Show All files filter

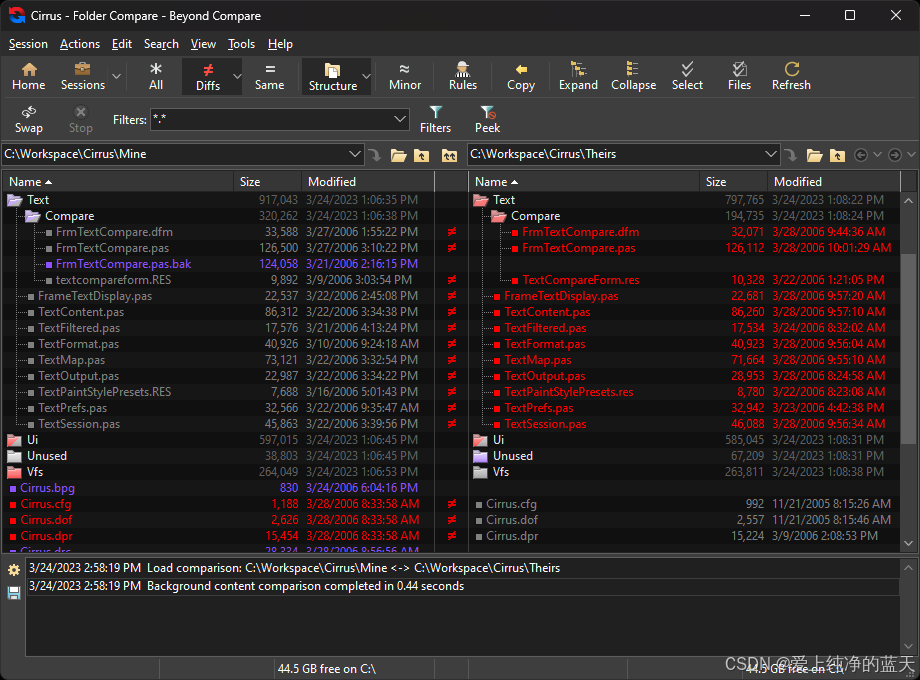(155, 77)
